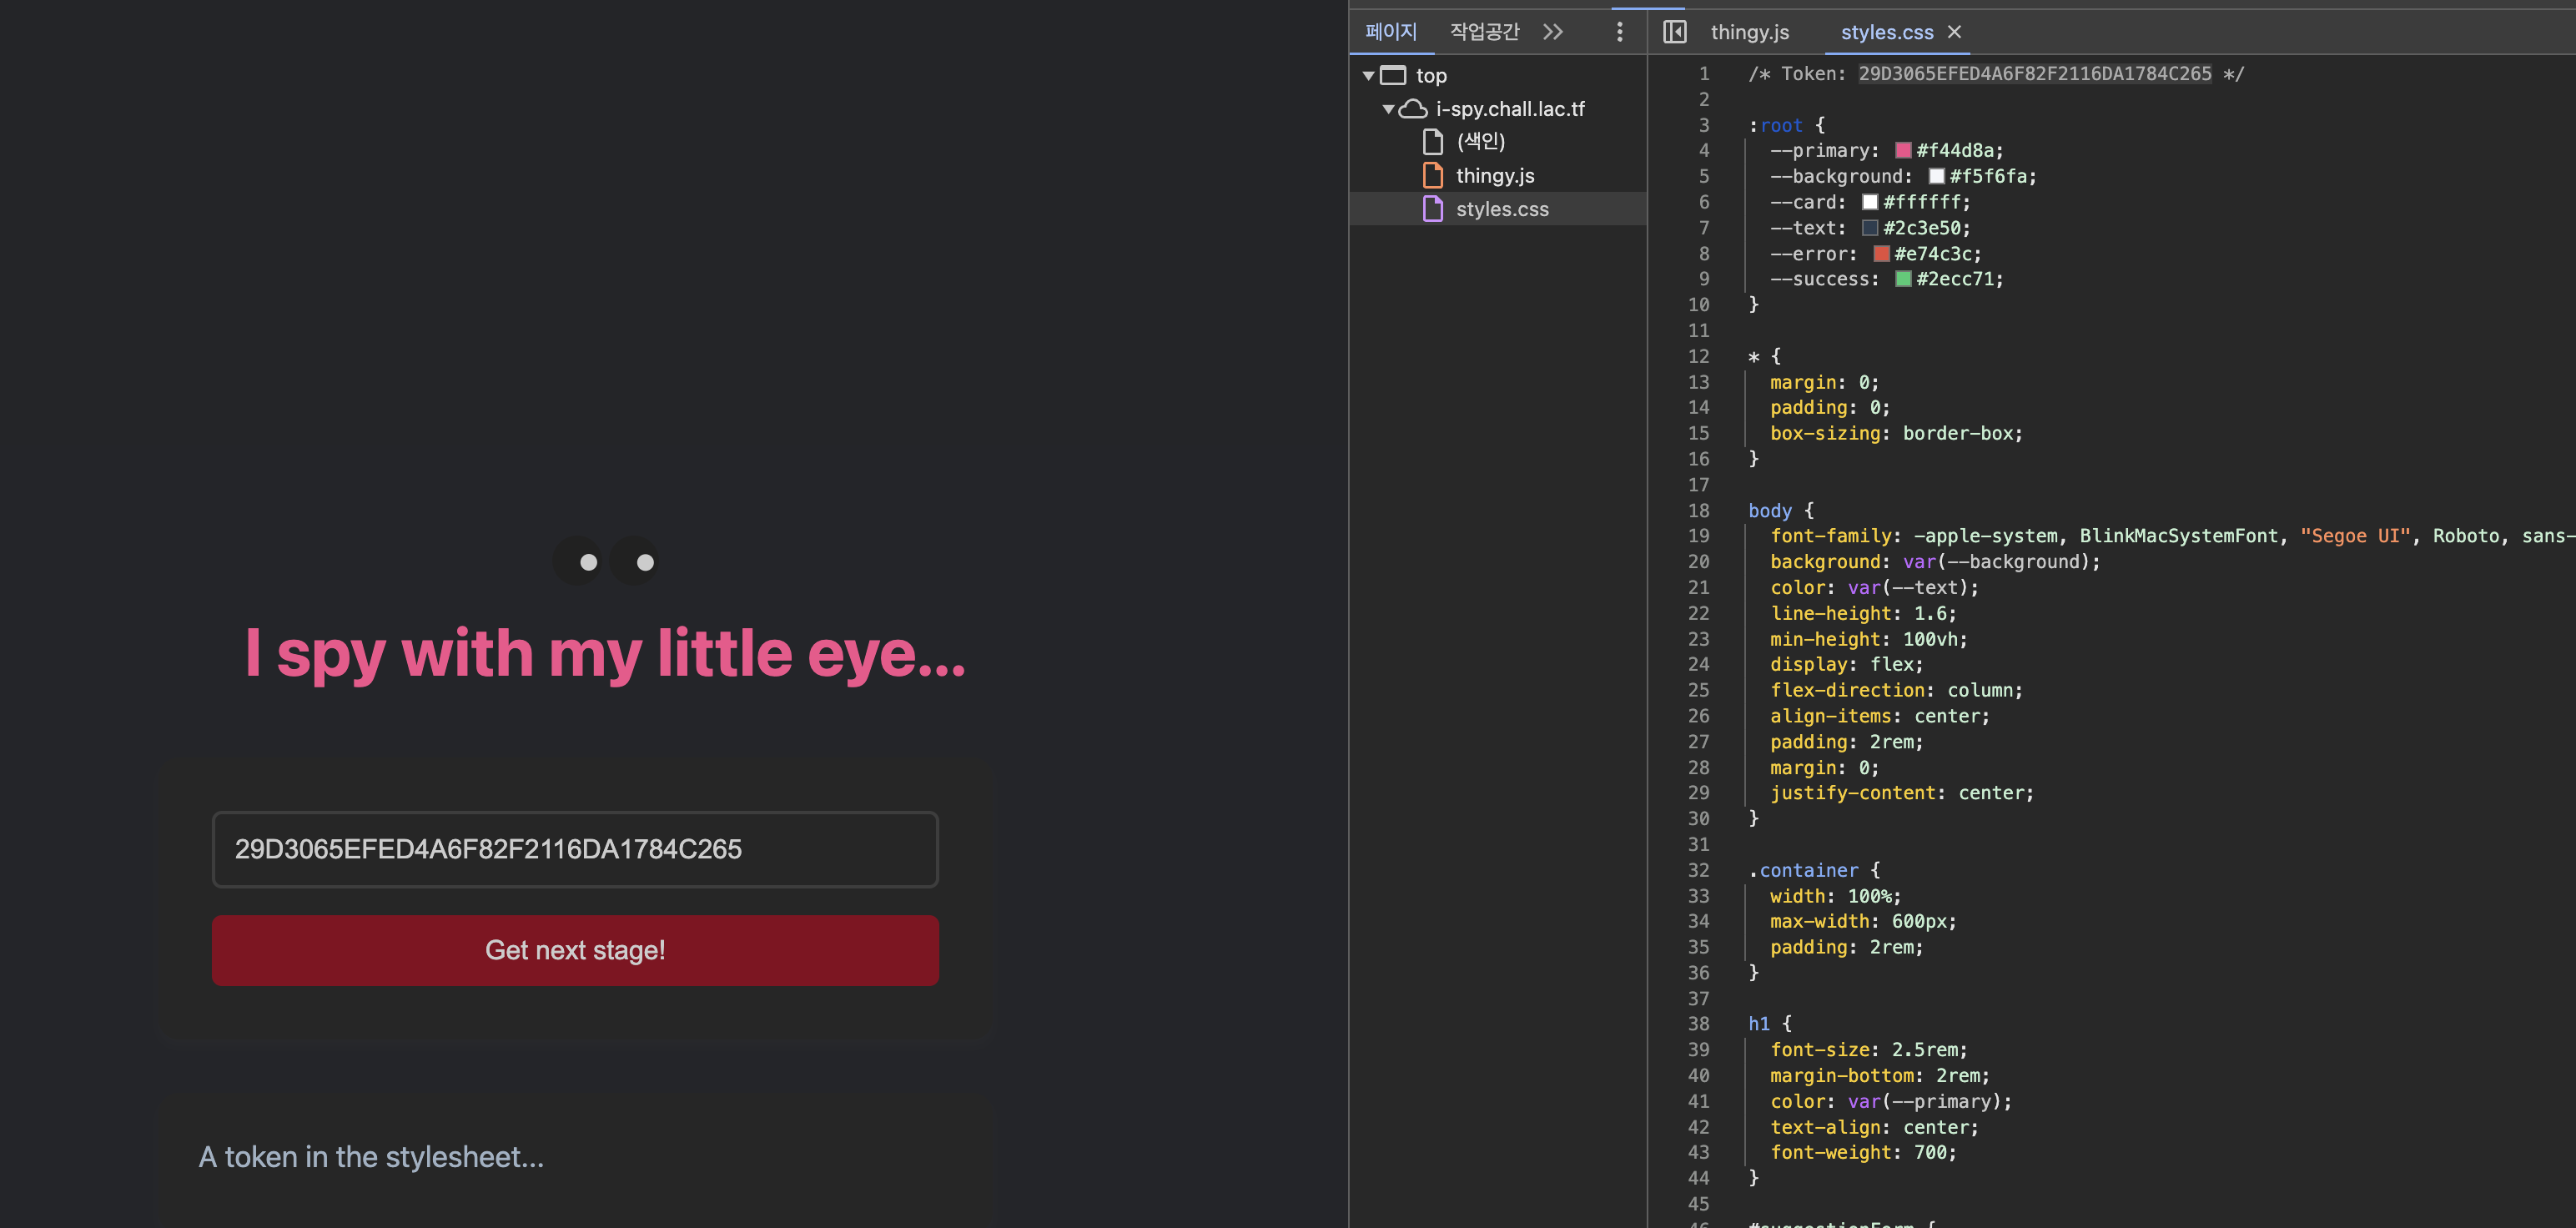Image resolution: width=2576 pixels, height=1228 pixels.
Task: Open the three-dot sources menu
Action: [x=1619, y=32]
